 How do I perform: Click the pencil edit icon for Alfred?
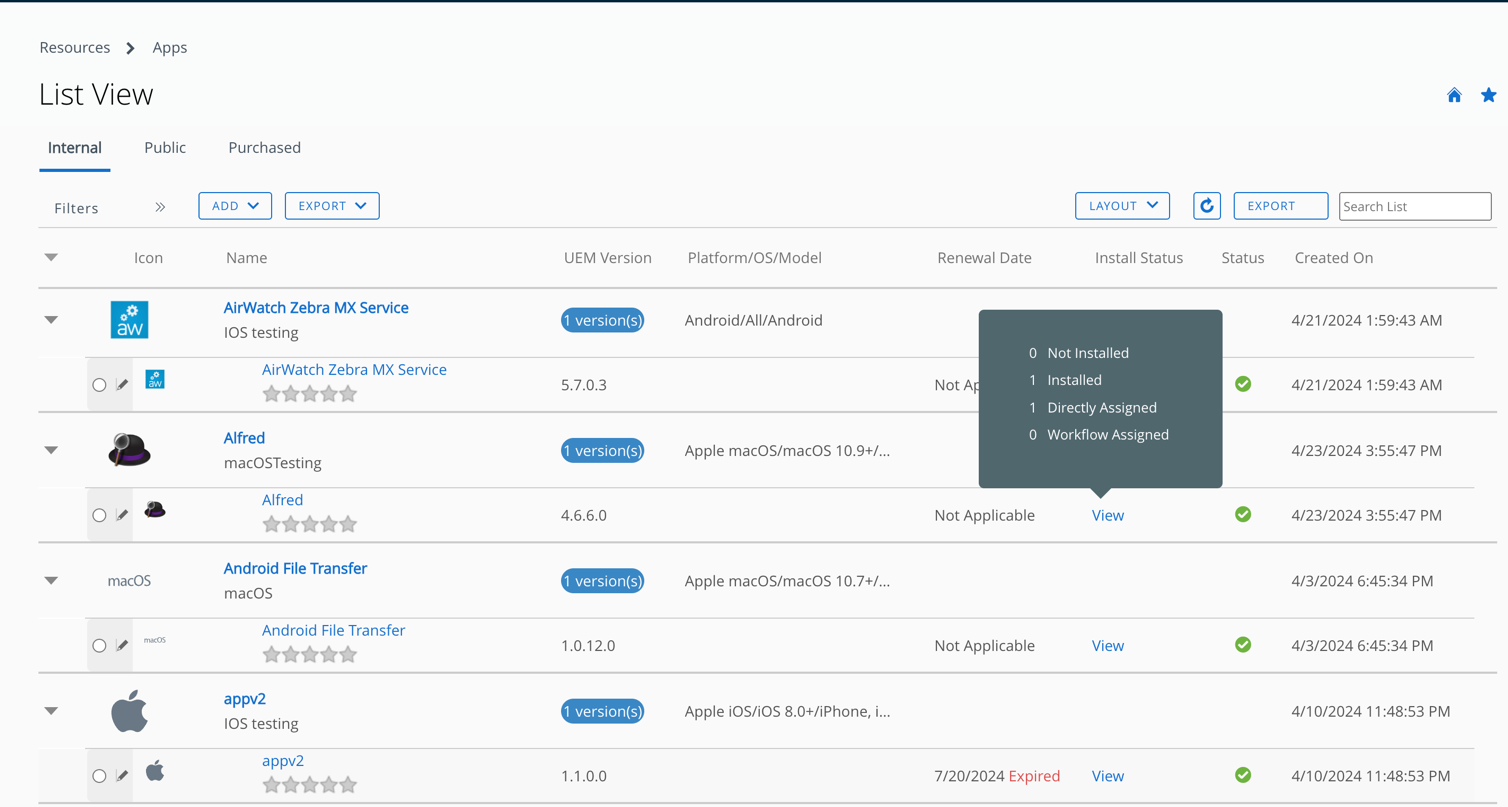tap(122, 515)
